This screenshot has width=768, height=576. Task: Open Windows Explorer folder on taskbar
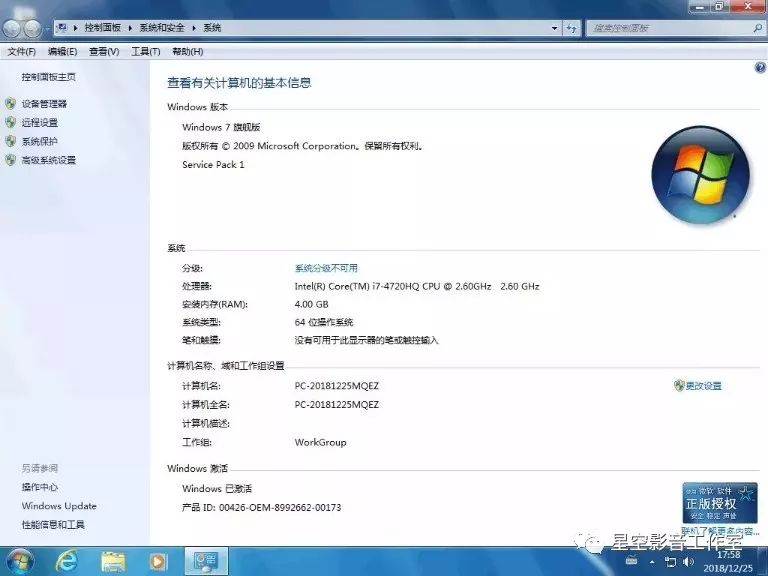pos(113,562)
